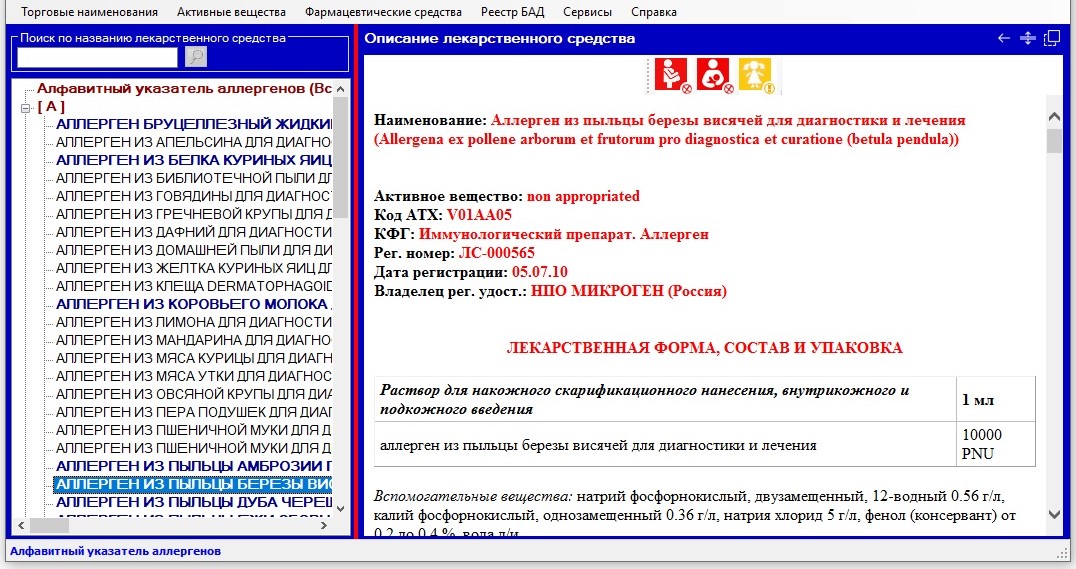Image resolution: width=1076 pixels, height=569 pixels.
Task: Click owner НПО МИКРОГЕН (Россия)
Action: pyautogui.click(x=629, y=291)
